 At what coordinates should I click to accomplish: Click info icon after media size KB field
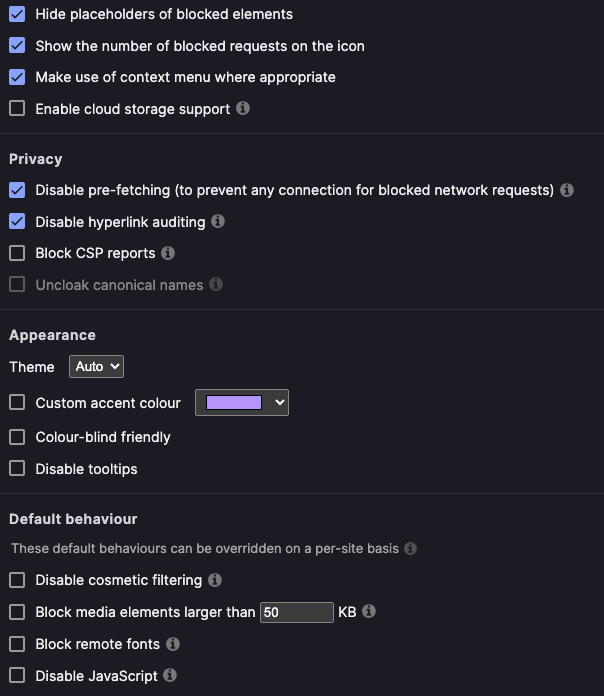(x=369, y=611)
